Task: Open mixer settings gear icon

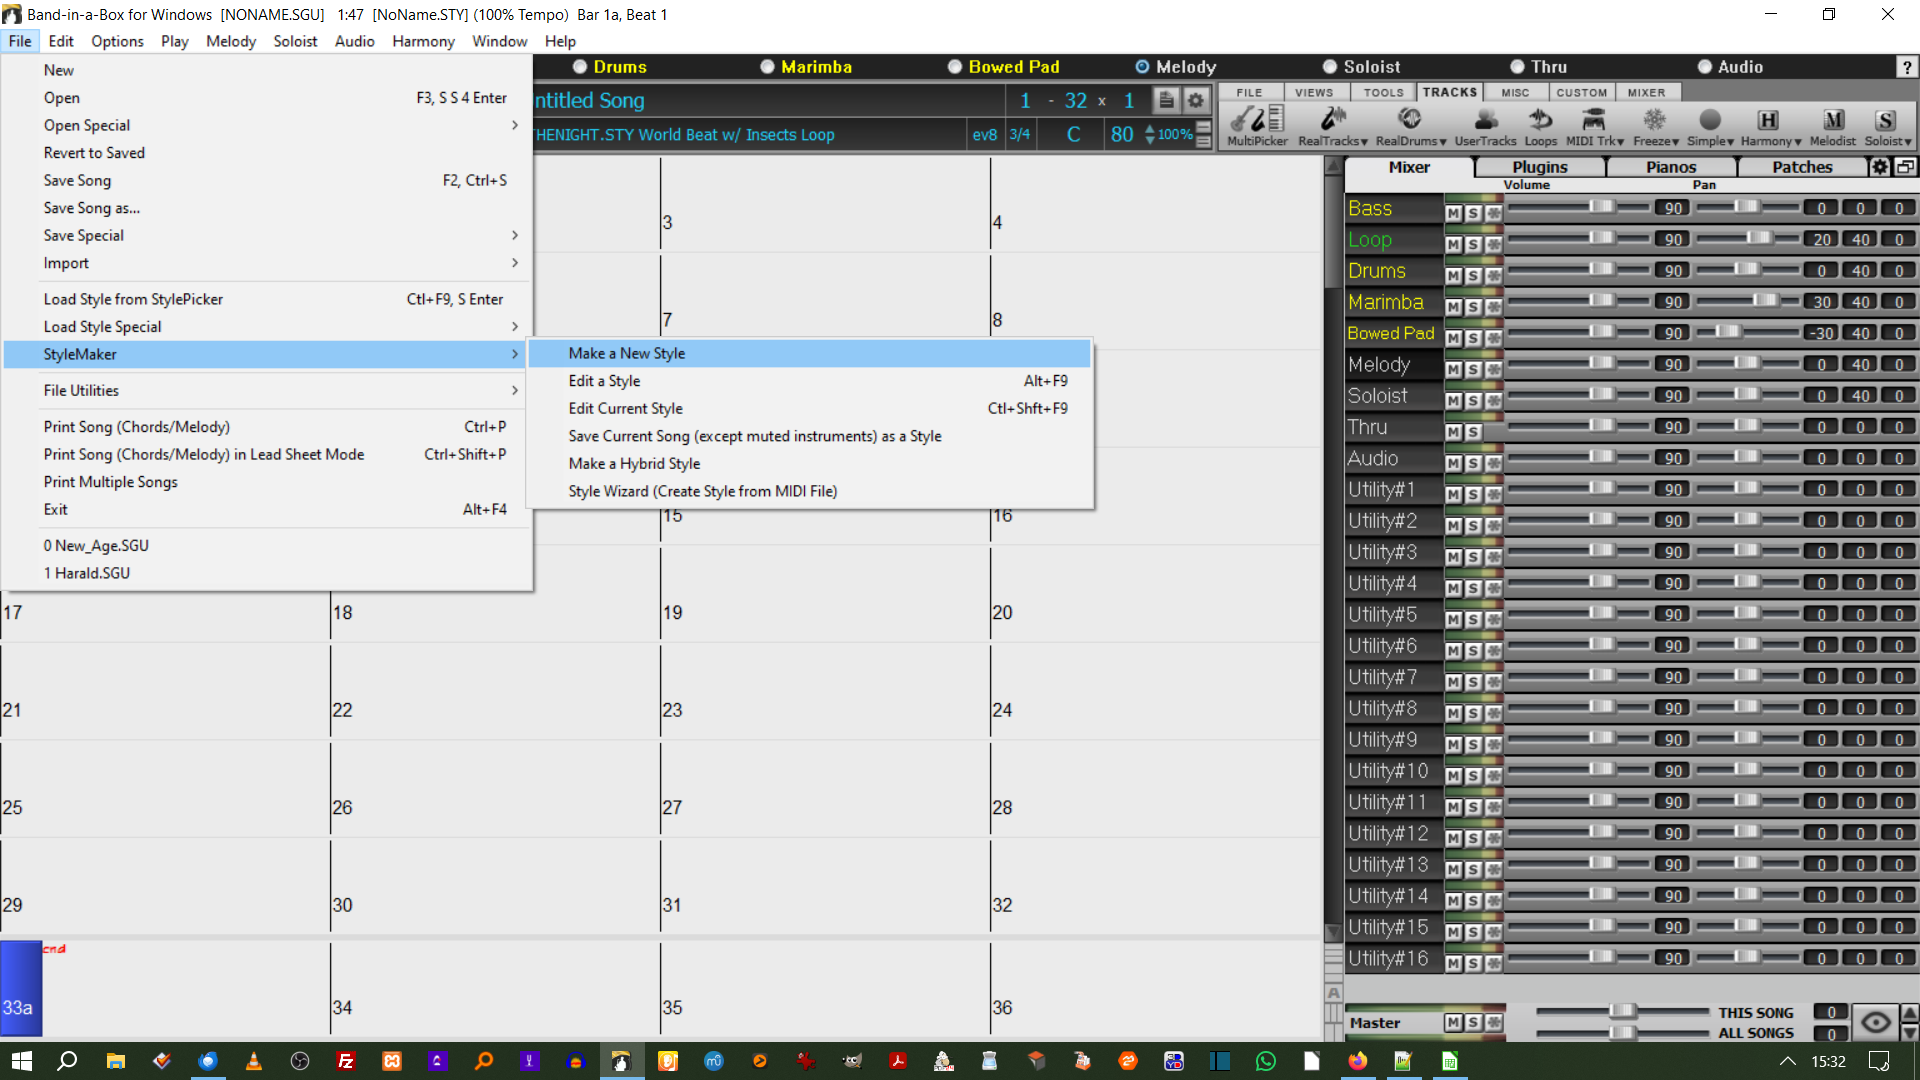Action: point(1880,167)
